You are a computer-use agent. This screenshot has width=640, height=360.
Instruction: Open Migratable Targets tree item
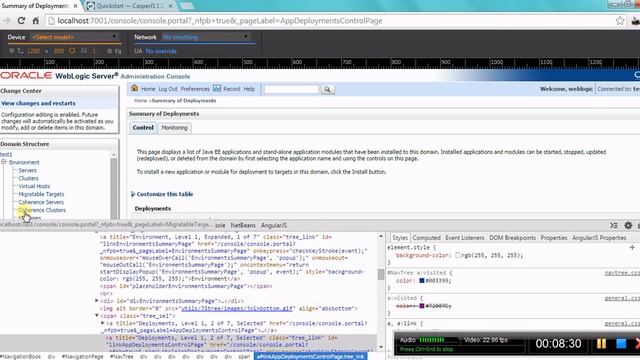41,194
